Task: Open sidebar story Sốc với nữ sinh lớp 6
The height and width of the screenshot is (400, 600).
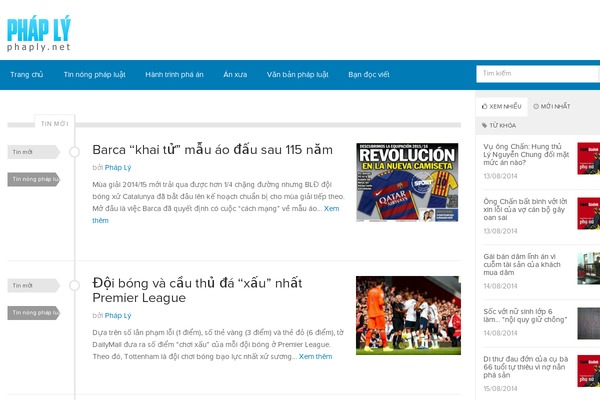Action: tap(525, 315)
